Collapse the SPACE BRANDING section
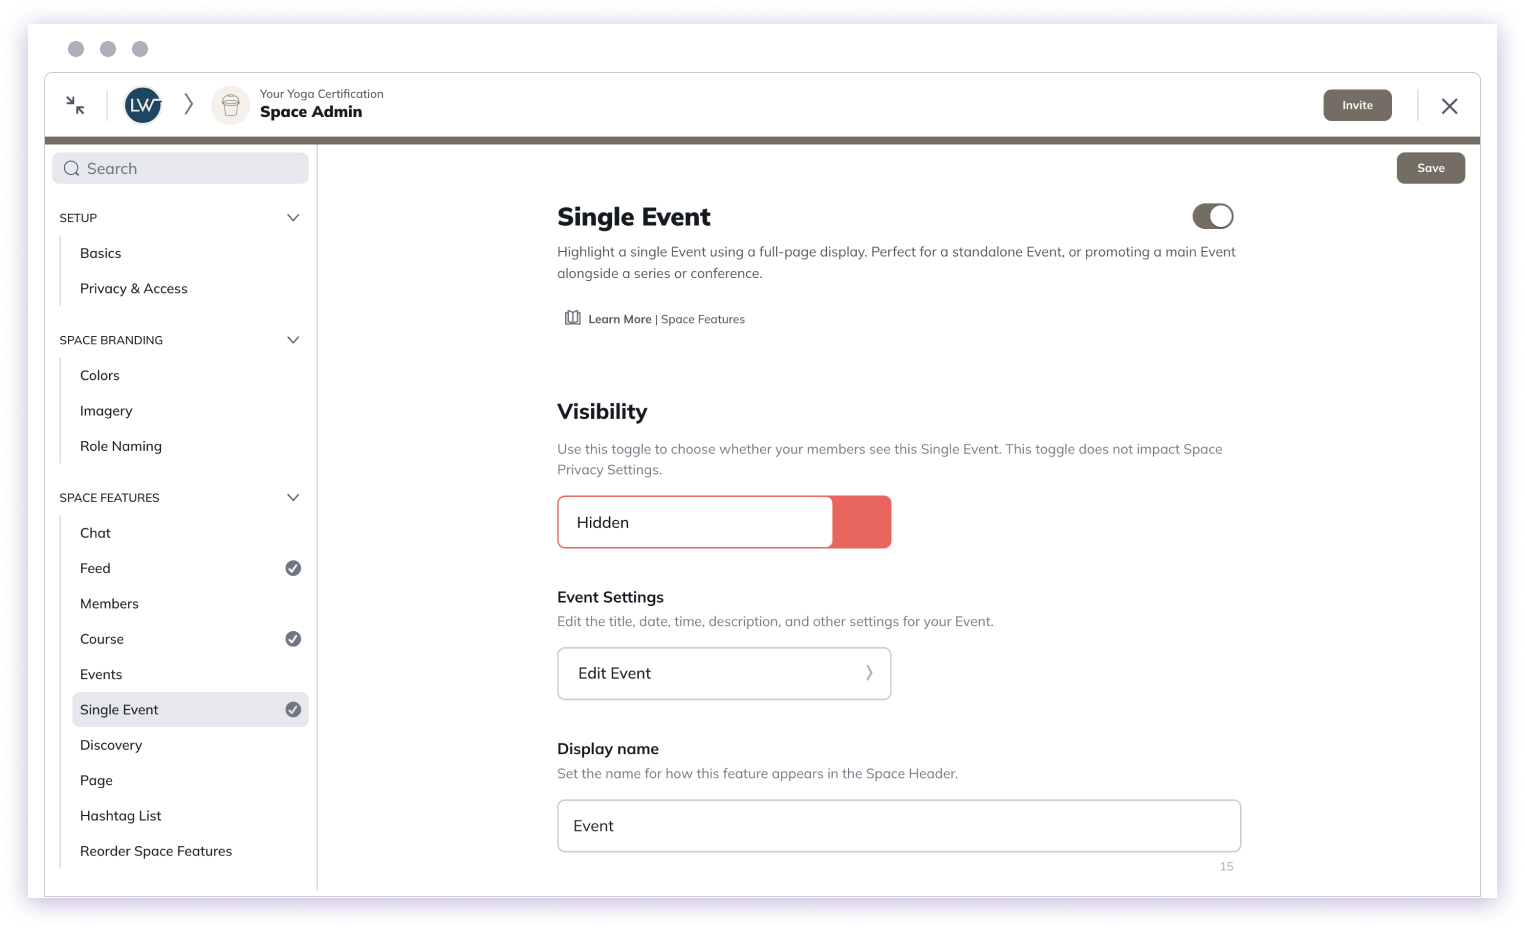 pyautogui.click(x=293, y=339)
